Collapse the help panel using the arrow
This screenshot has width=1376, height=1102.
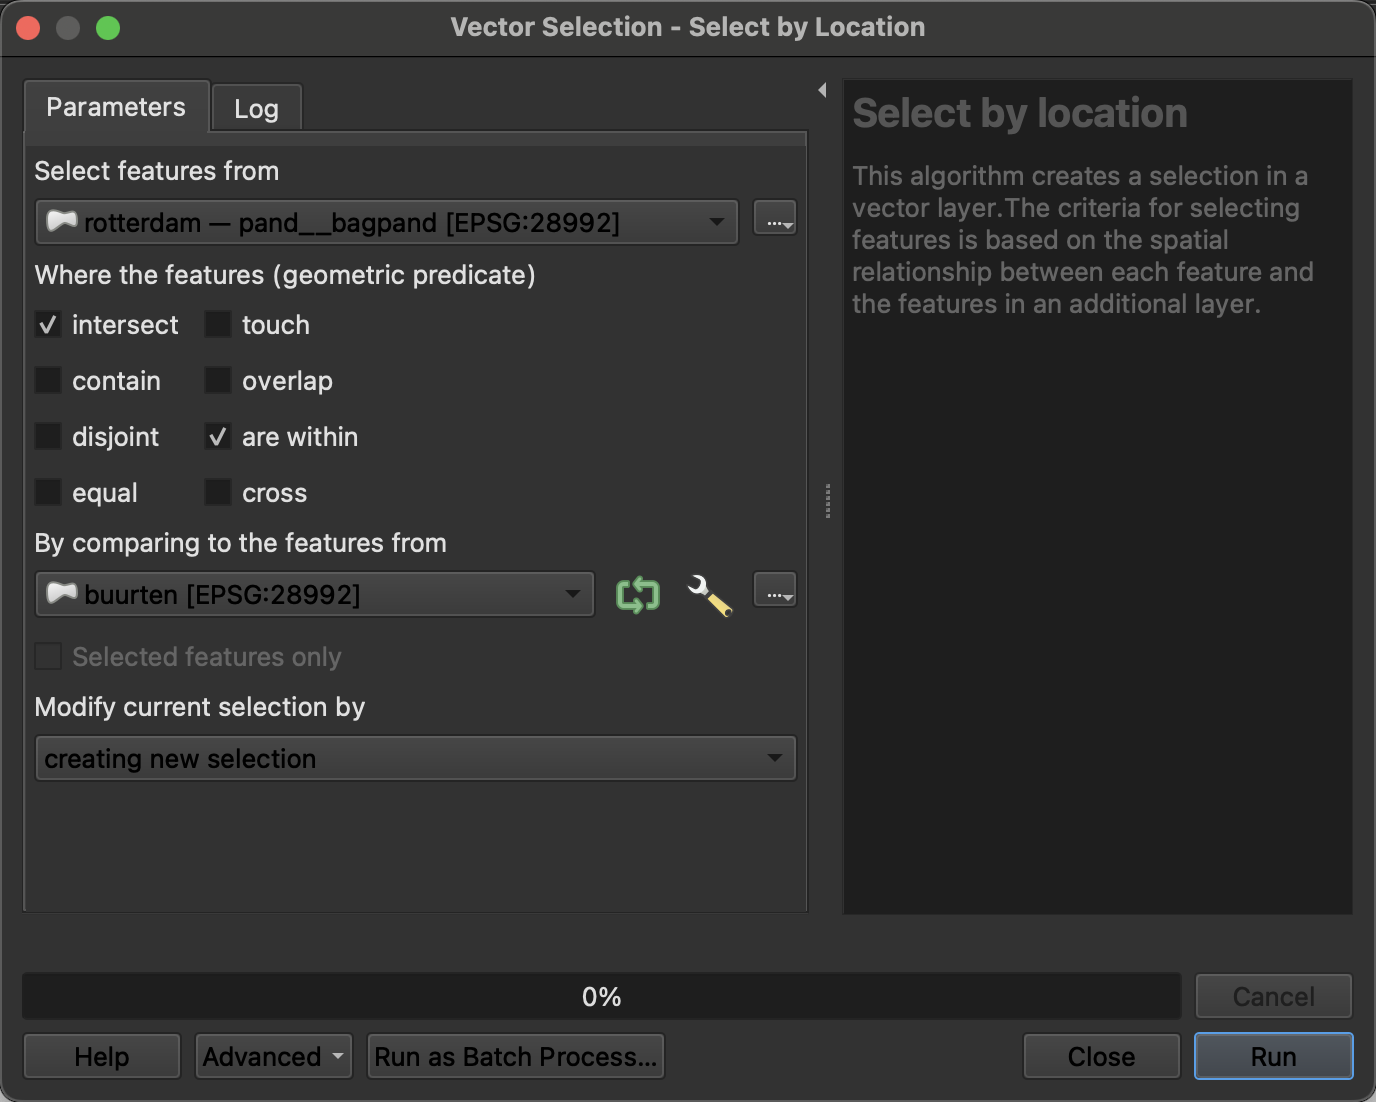822,90
